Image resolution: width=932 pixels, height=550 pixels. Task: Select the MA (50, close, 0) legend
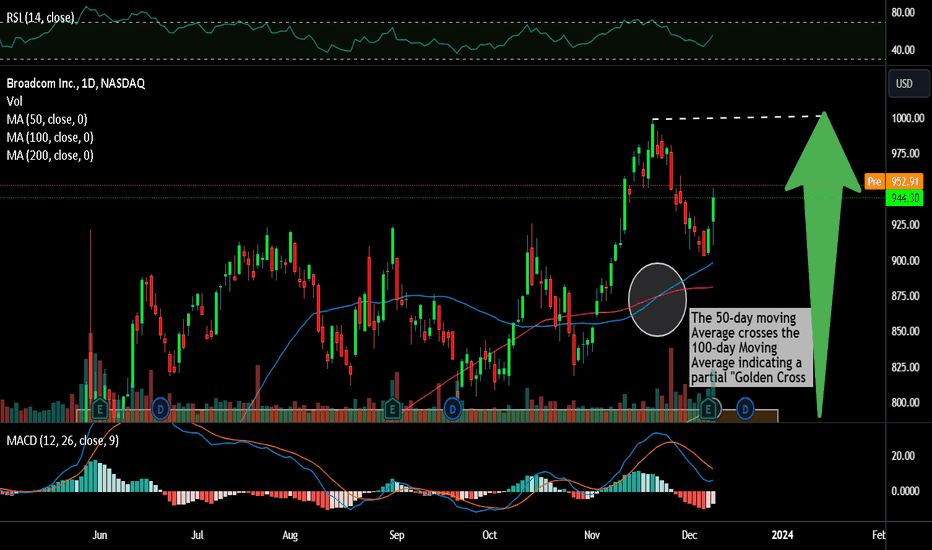click(x=47, y=120)
